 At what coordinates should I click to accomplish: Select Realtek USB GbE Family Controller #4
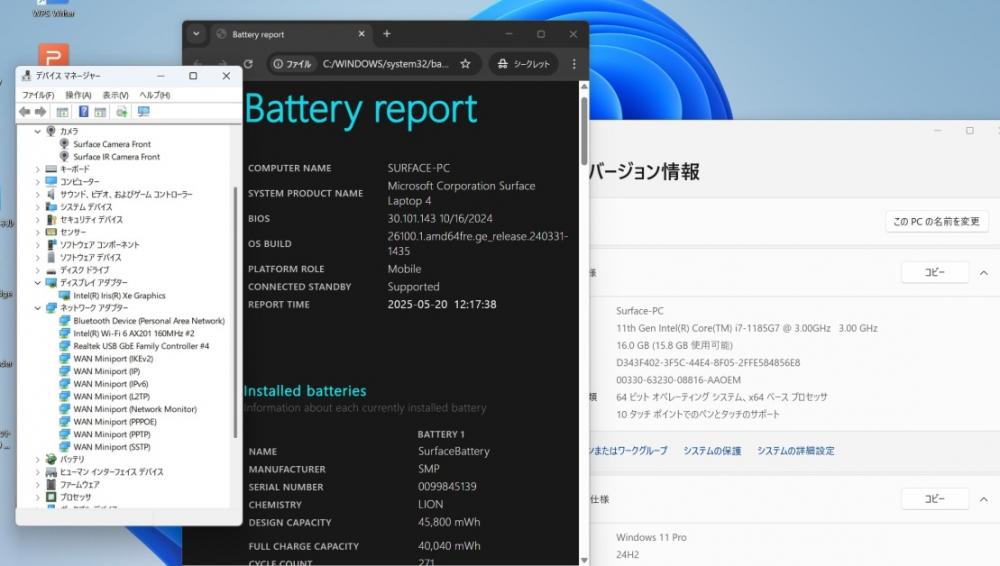(141, 346)
